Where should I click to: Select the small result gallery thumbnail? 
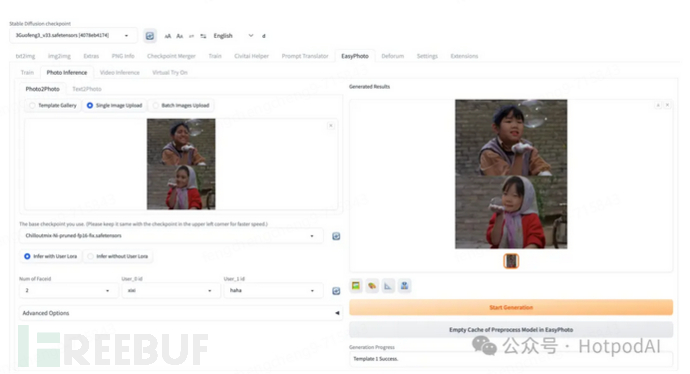pos(511,261)
